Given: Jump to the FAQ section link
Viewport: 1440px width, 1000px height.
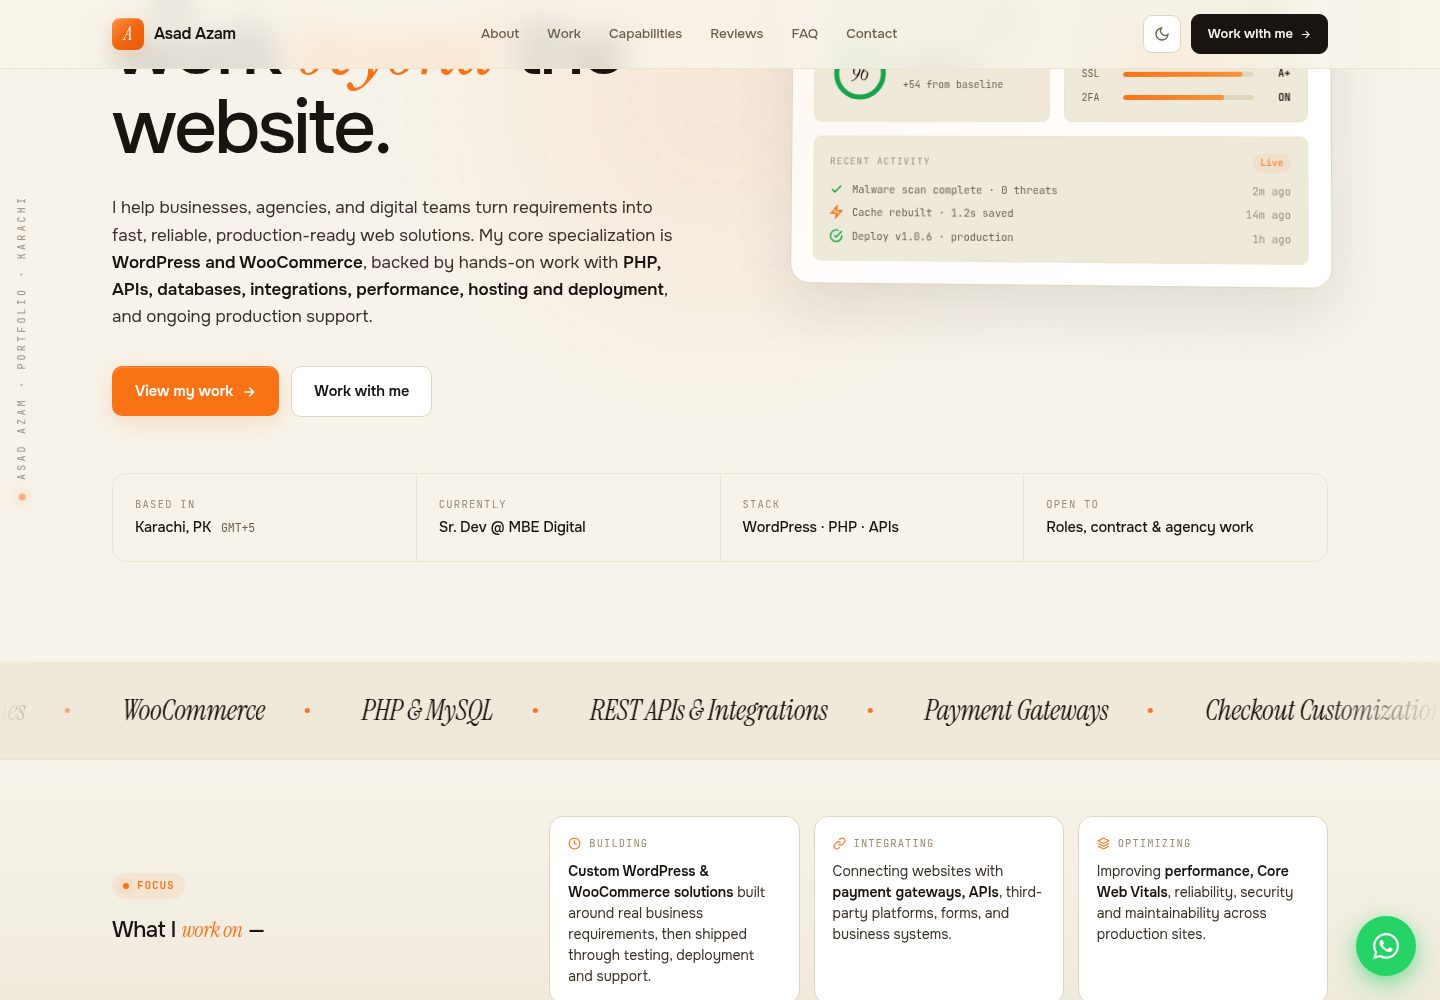Looking at the screenshot, I should pos(805,34).
